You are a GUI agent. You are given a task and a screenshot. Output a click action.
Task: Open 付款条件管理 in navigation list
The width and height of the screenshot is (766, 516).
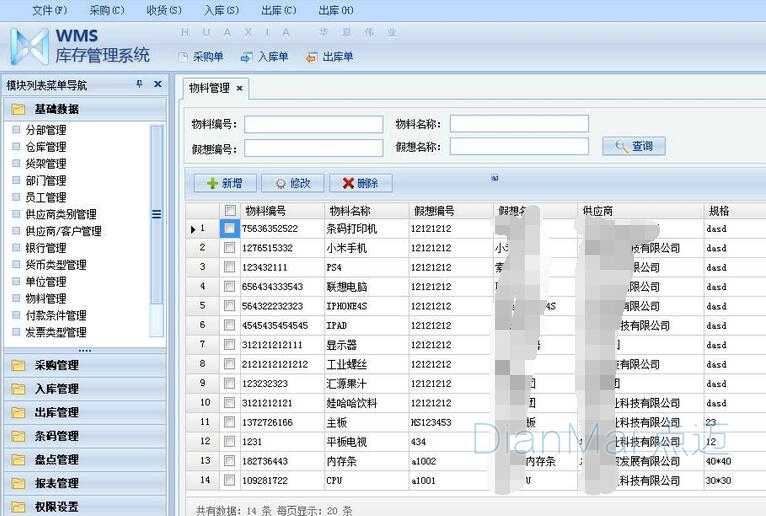[x=56, y=315]
